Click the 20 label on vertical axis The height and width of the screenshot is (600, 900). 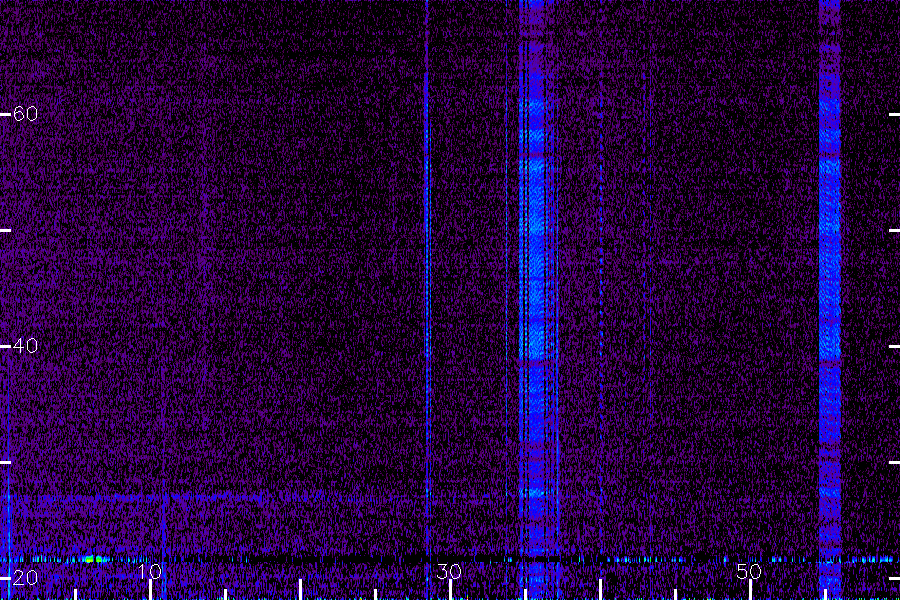(x=25, y=578)
